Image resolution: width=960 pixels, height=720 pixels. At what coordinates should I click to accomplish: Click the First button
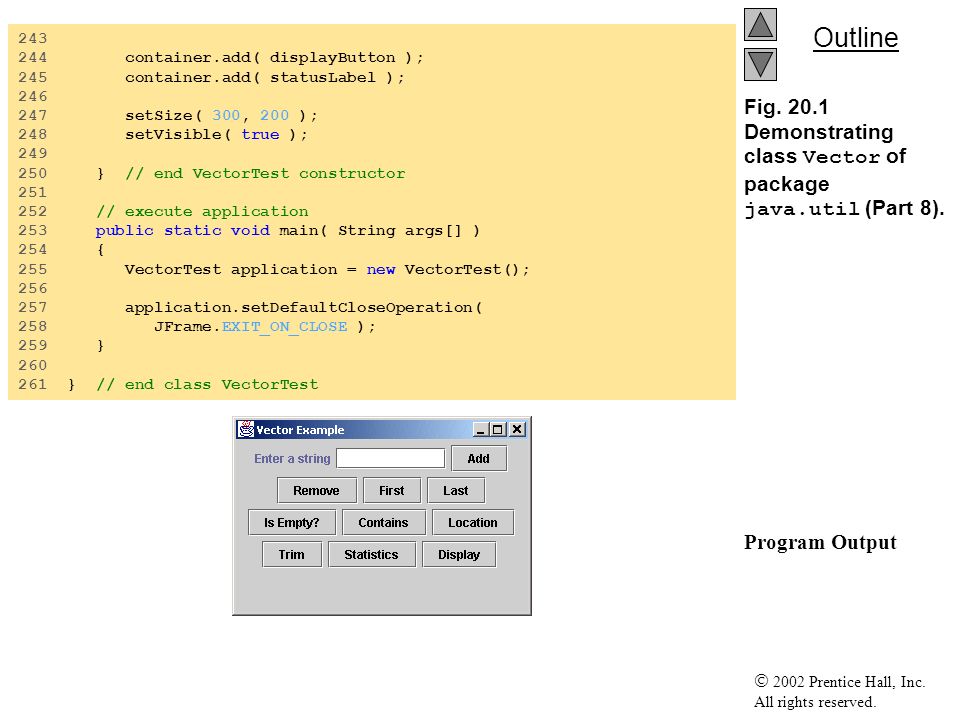pos(392,490)
